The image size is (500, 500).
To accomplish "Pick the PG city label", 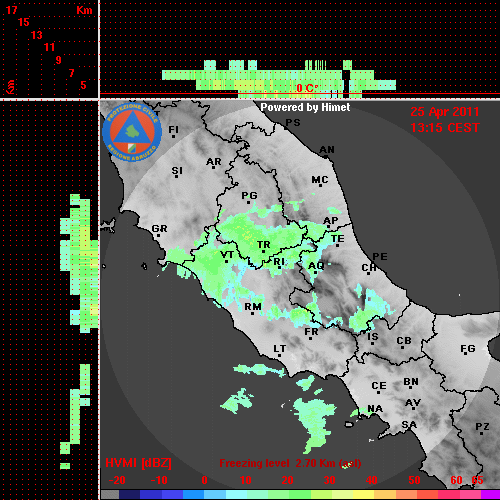I will [249, 195].
